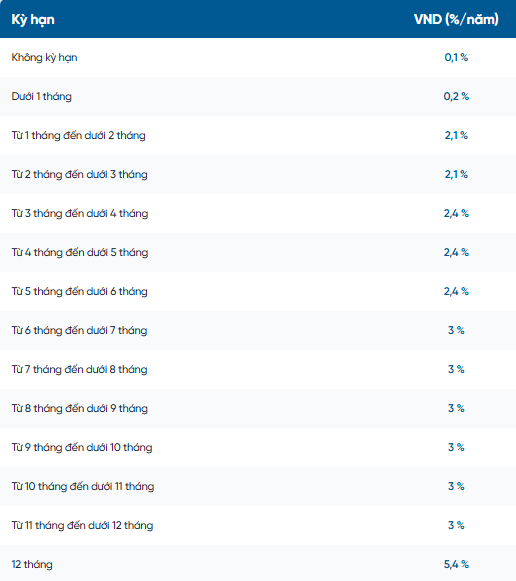The image size is (516, 581).
Task: Select the 12 tháng row label
Action: (32, 564)
